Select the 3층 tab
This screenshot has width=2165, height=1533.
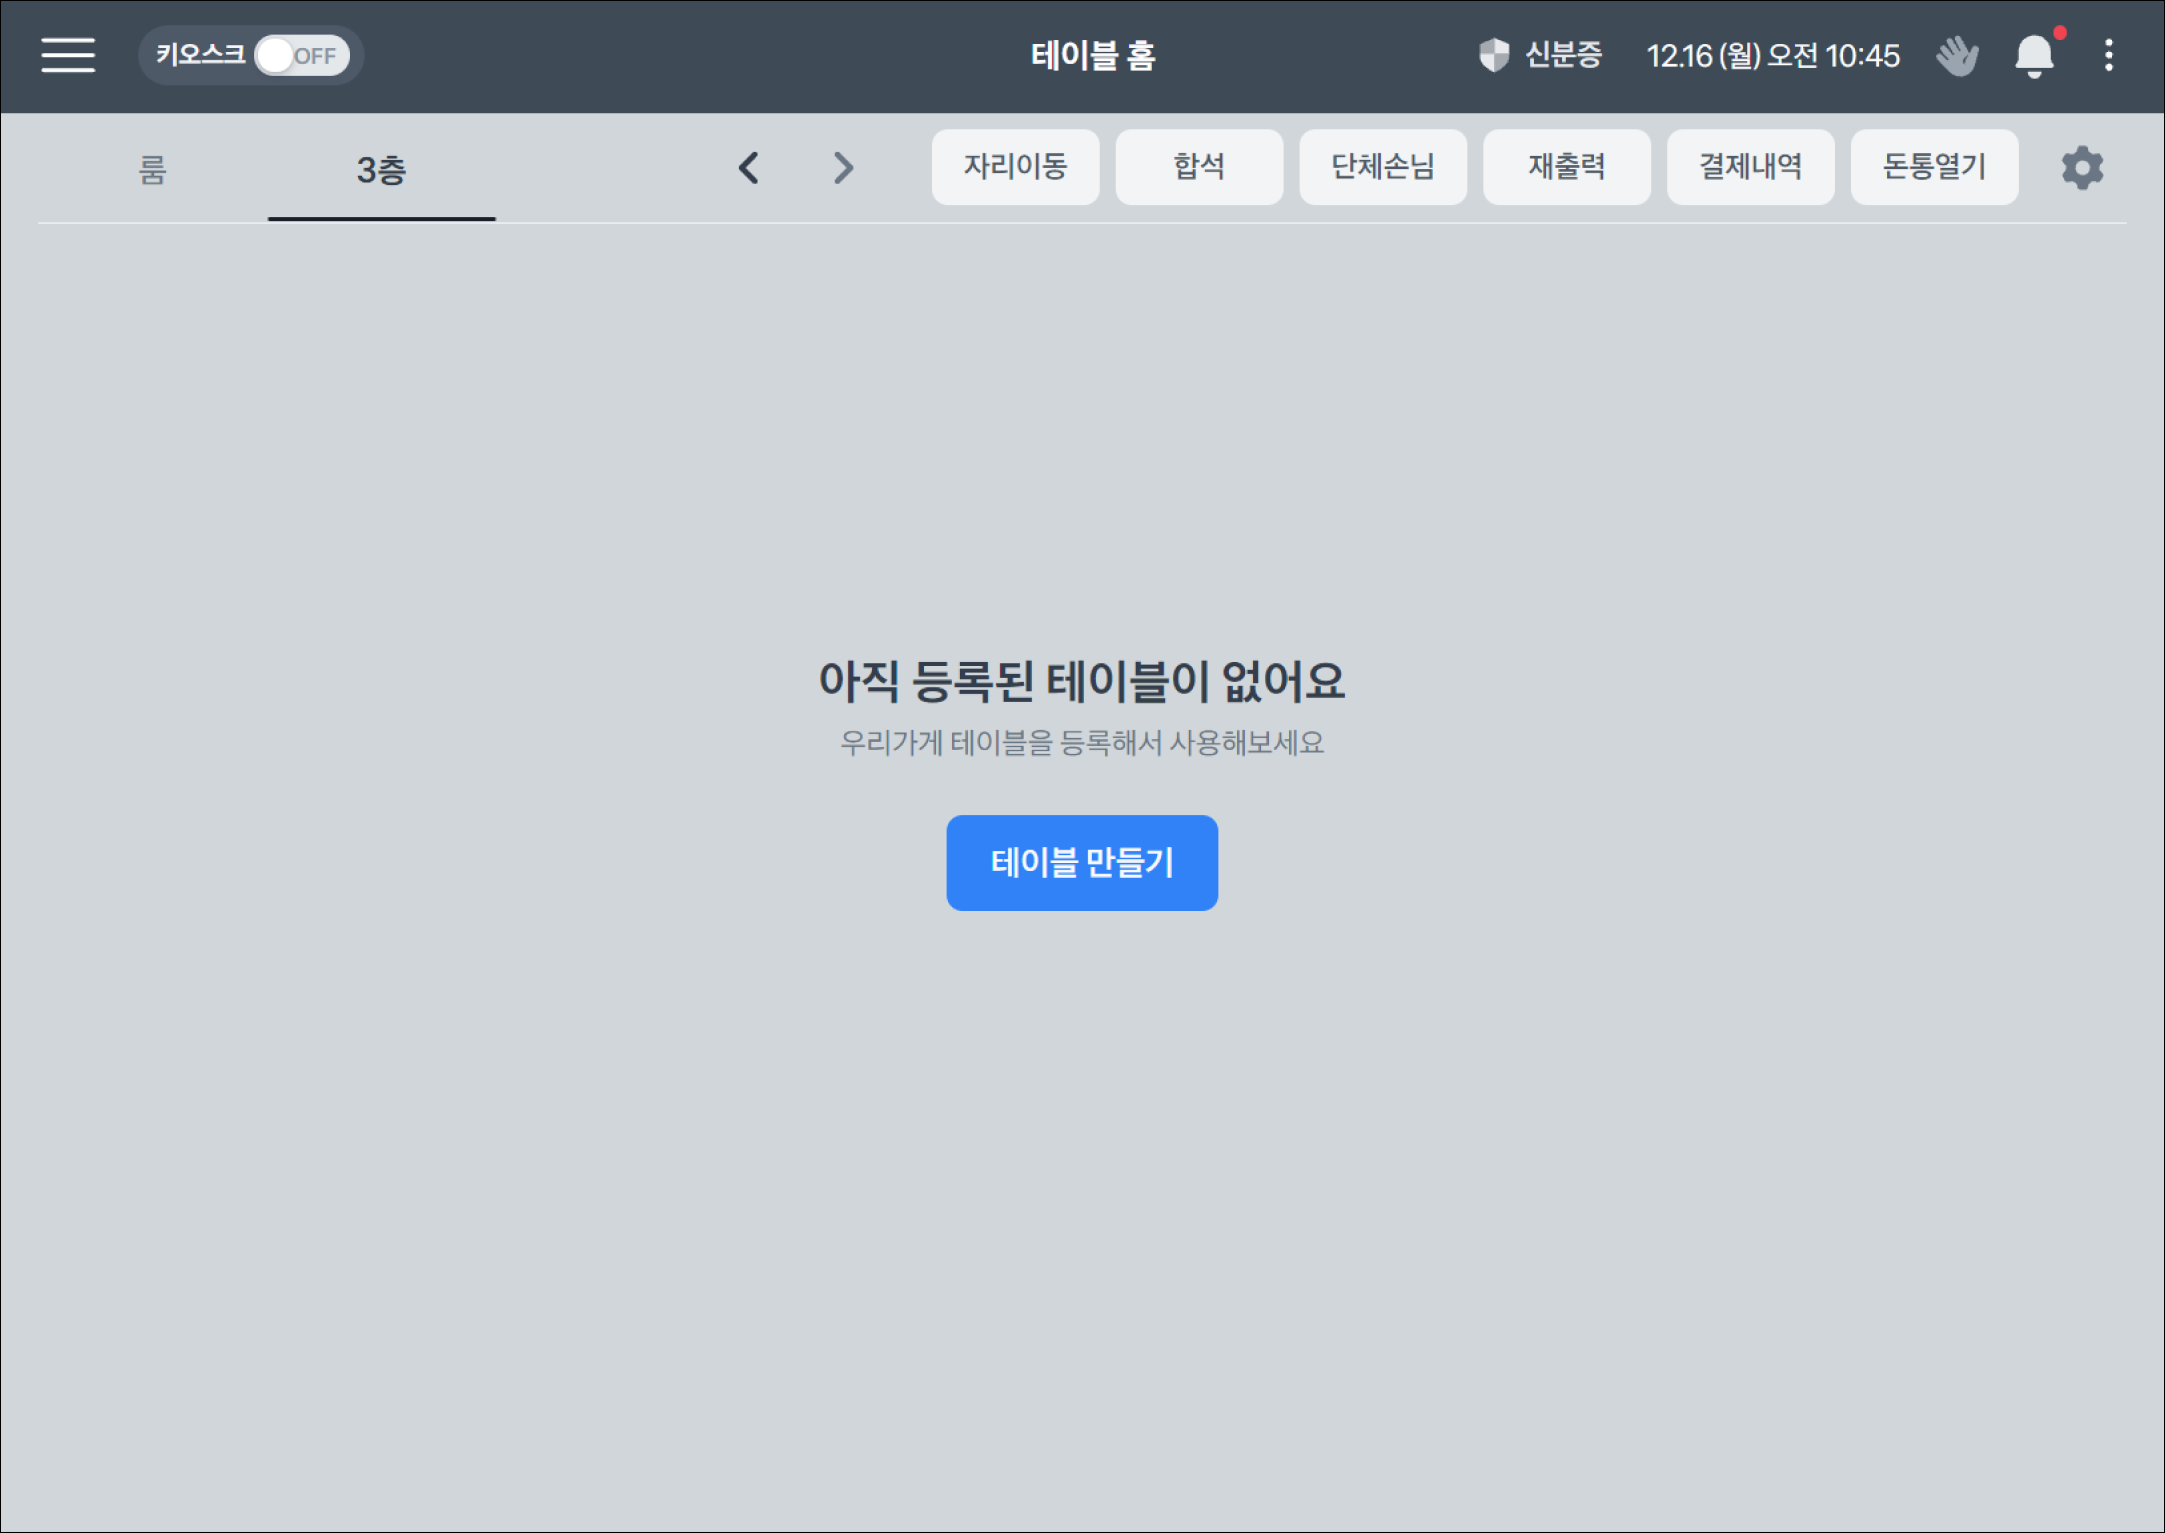(381, 169)
